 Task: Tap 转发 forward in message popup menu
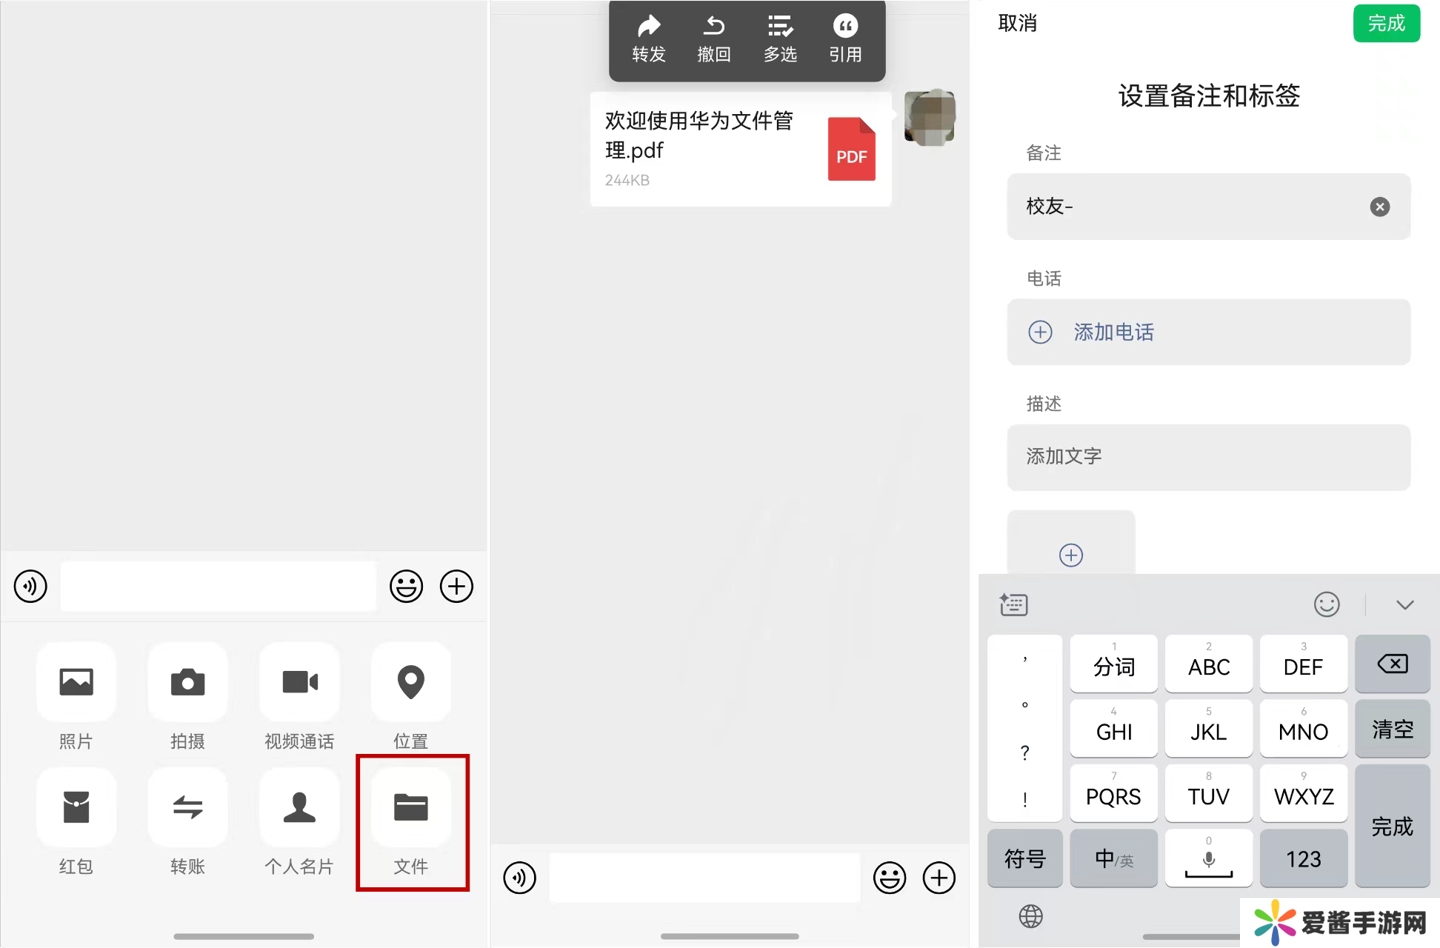[649, 38]
